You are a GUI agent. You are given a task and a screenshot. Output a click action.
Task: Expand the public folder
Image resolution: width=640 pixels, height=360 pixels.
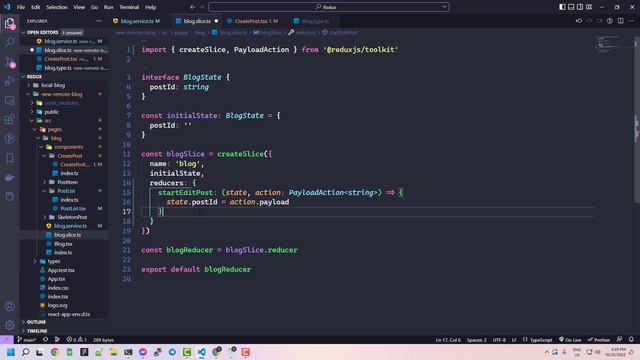pos(51,112)
